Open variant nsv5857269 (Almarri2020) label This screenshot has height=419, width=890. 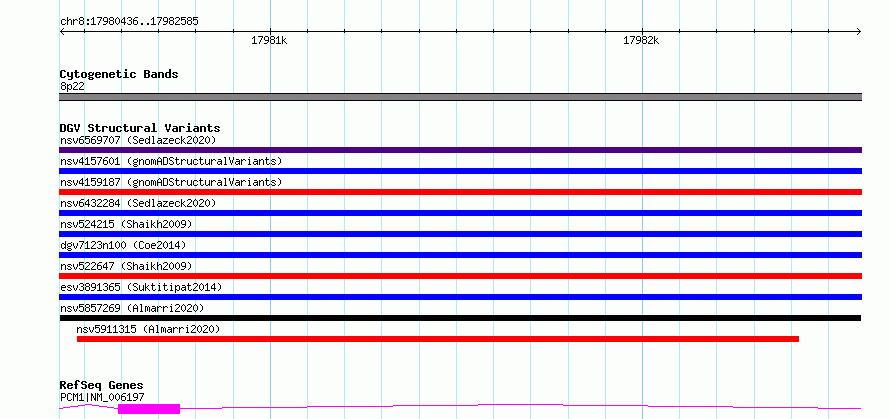[132, 308]
